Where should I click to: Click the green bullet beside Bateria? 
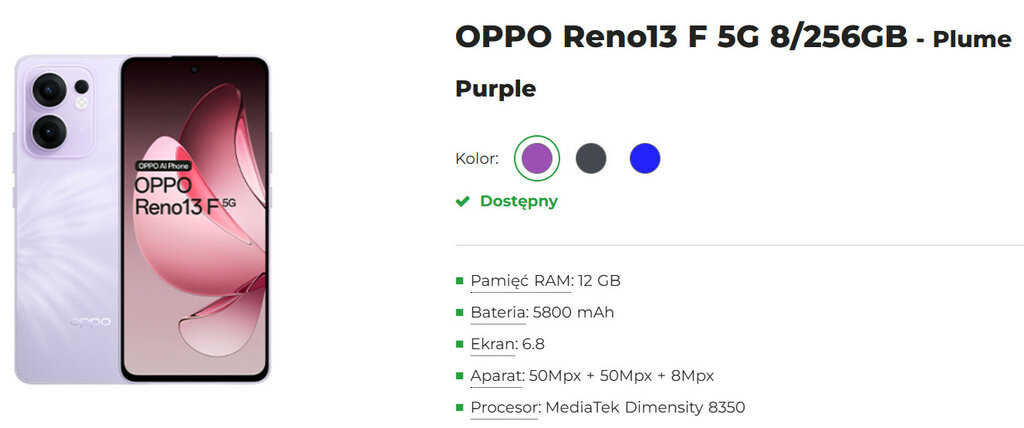[459, 312]
